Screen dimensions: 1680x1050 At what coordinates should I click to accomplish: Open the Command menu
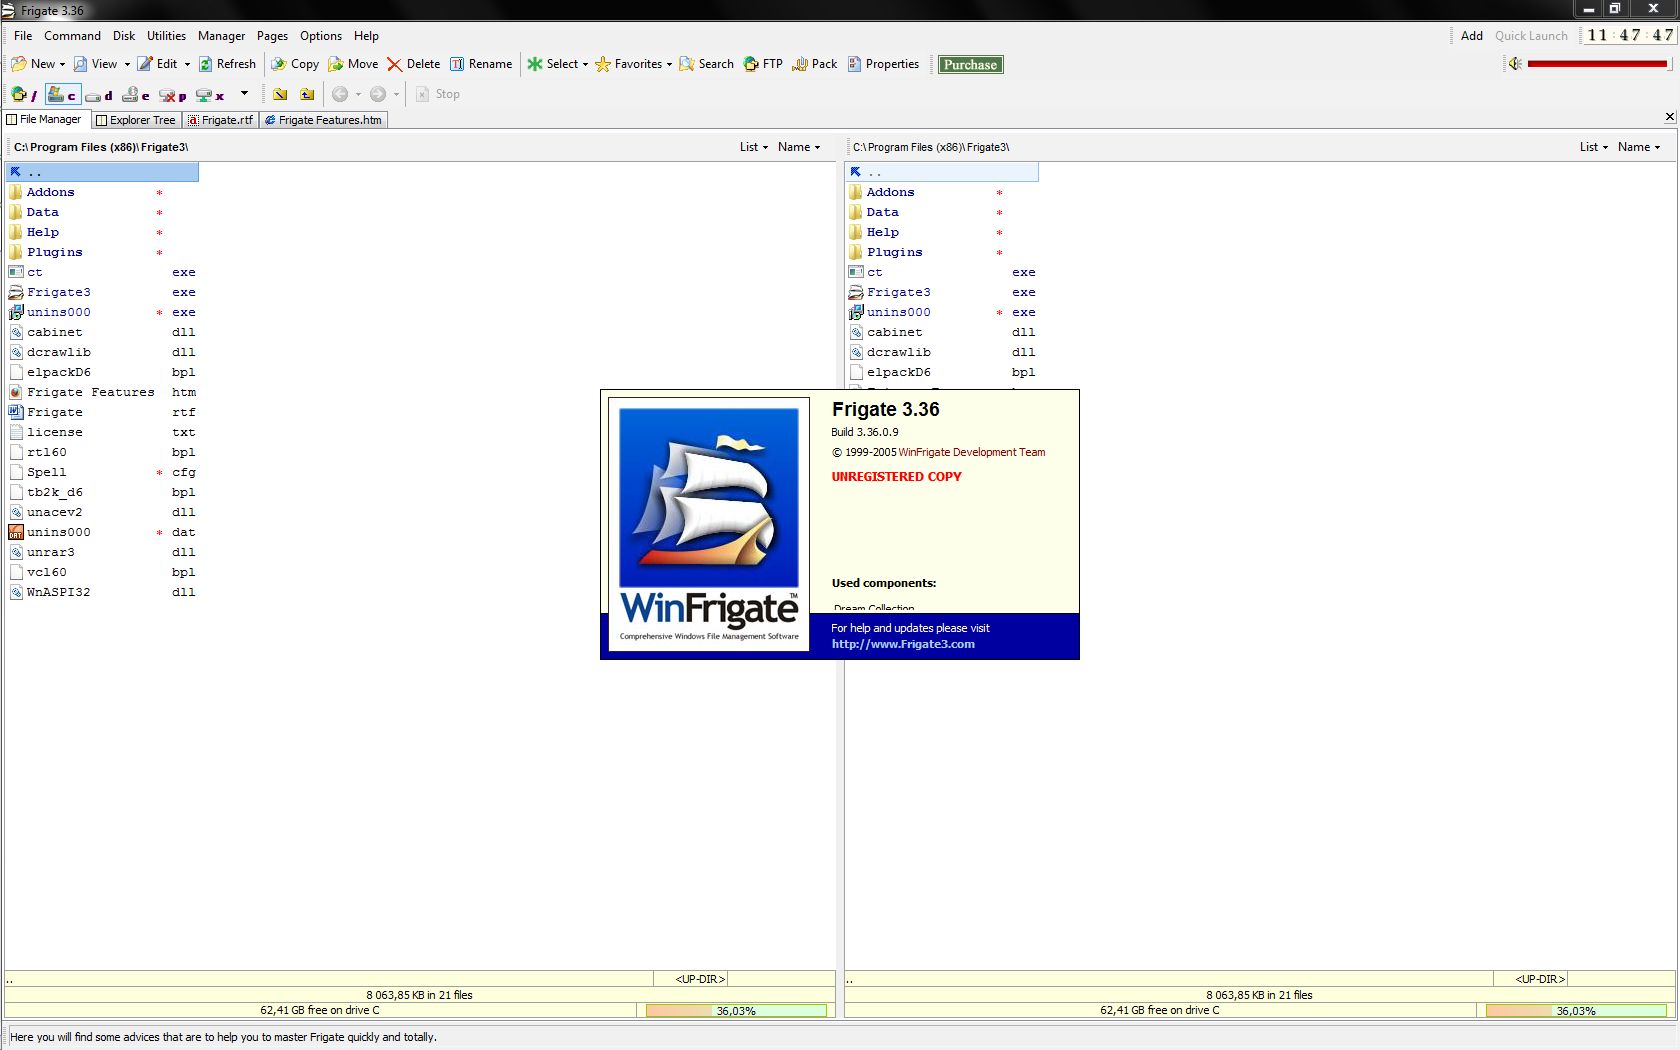(x=72, y=36)
